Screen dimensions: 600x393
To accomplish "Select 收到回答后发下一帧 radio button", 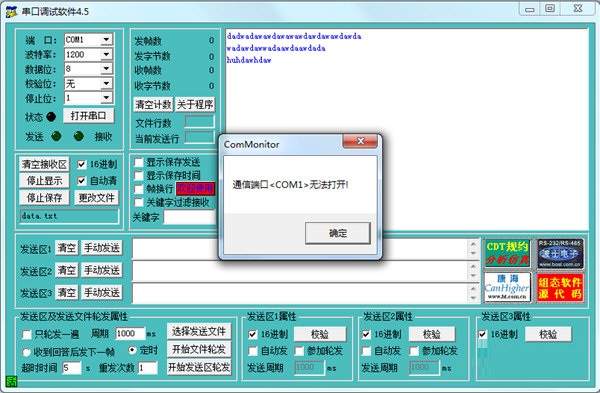I will tap(27, 351).
